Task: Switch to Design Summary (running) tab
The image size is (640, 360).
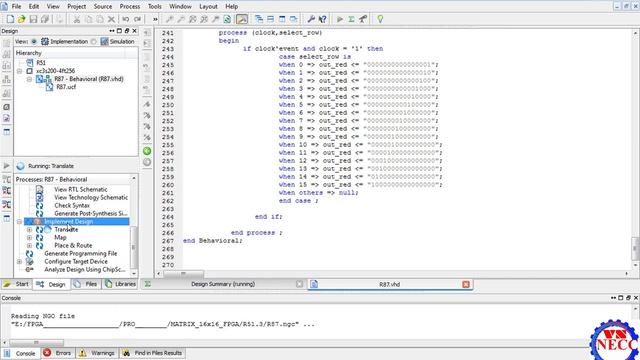Action: tap(223, 284)
